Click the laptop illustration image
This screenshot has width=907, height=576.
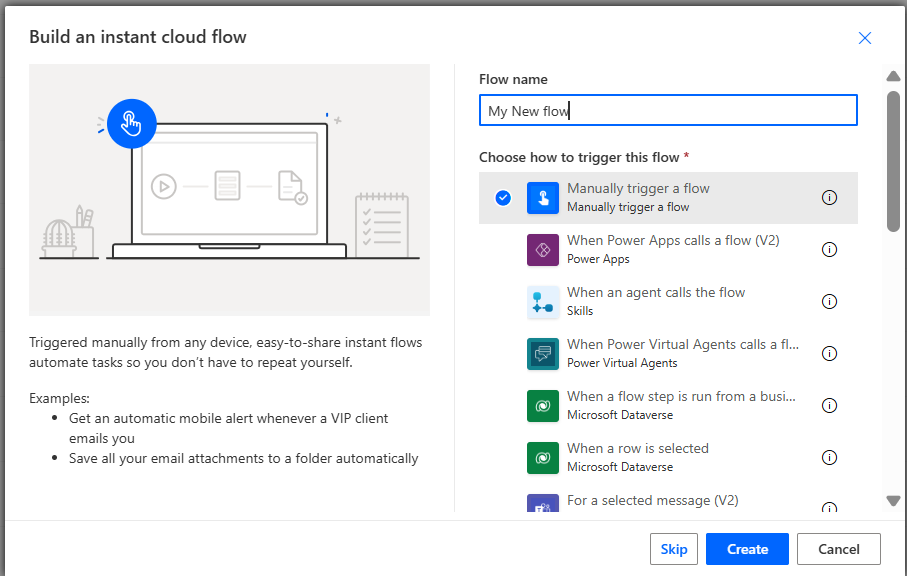click(x=230, y=190)
